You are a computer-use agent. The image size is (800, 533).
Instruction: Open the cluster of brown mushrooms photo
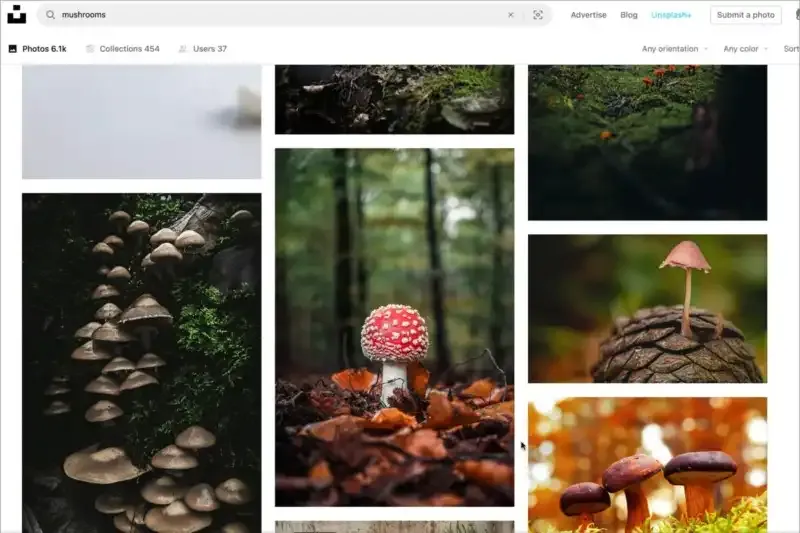tap(141, 363)
